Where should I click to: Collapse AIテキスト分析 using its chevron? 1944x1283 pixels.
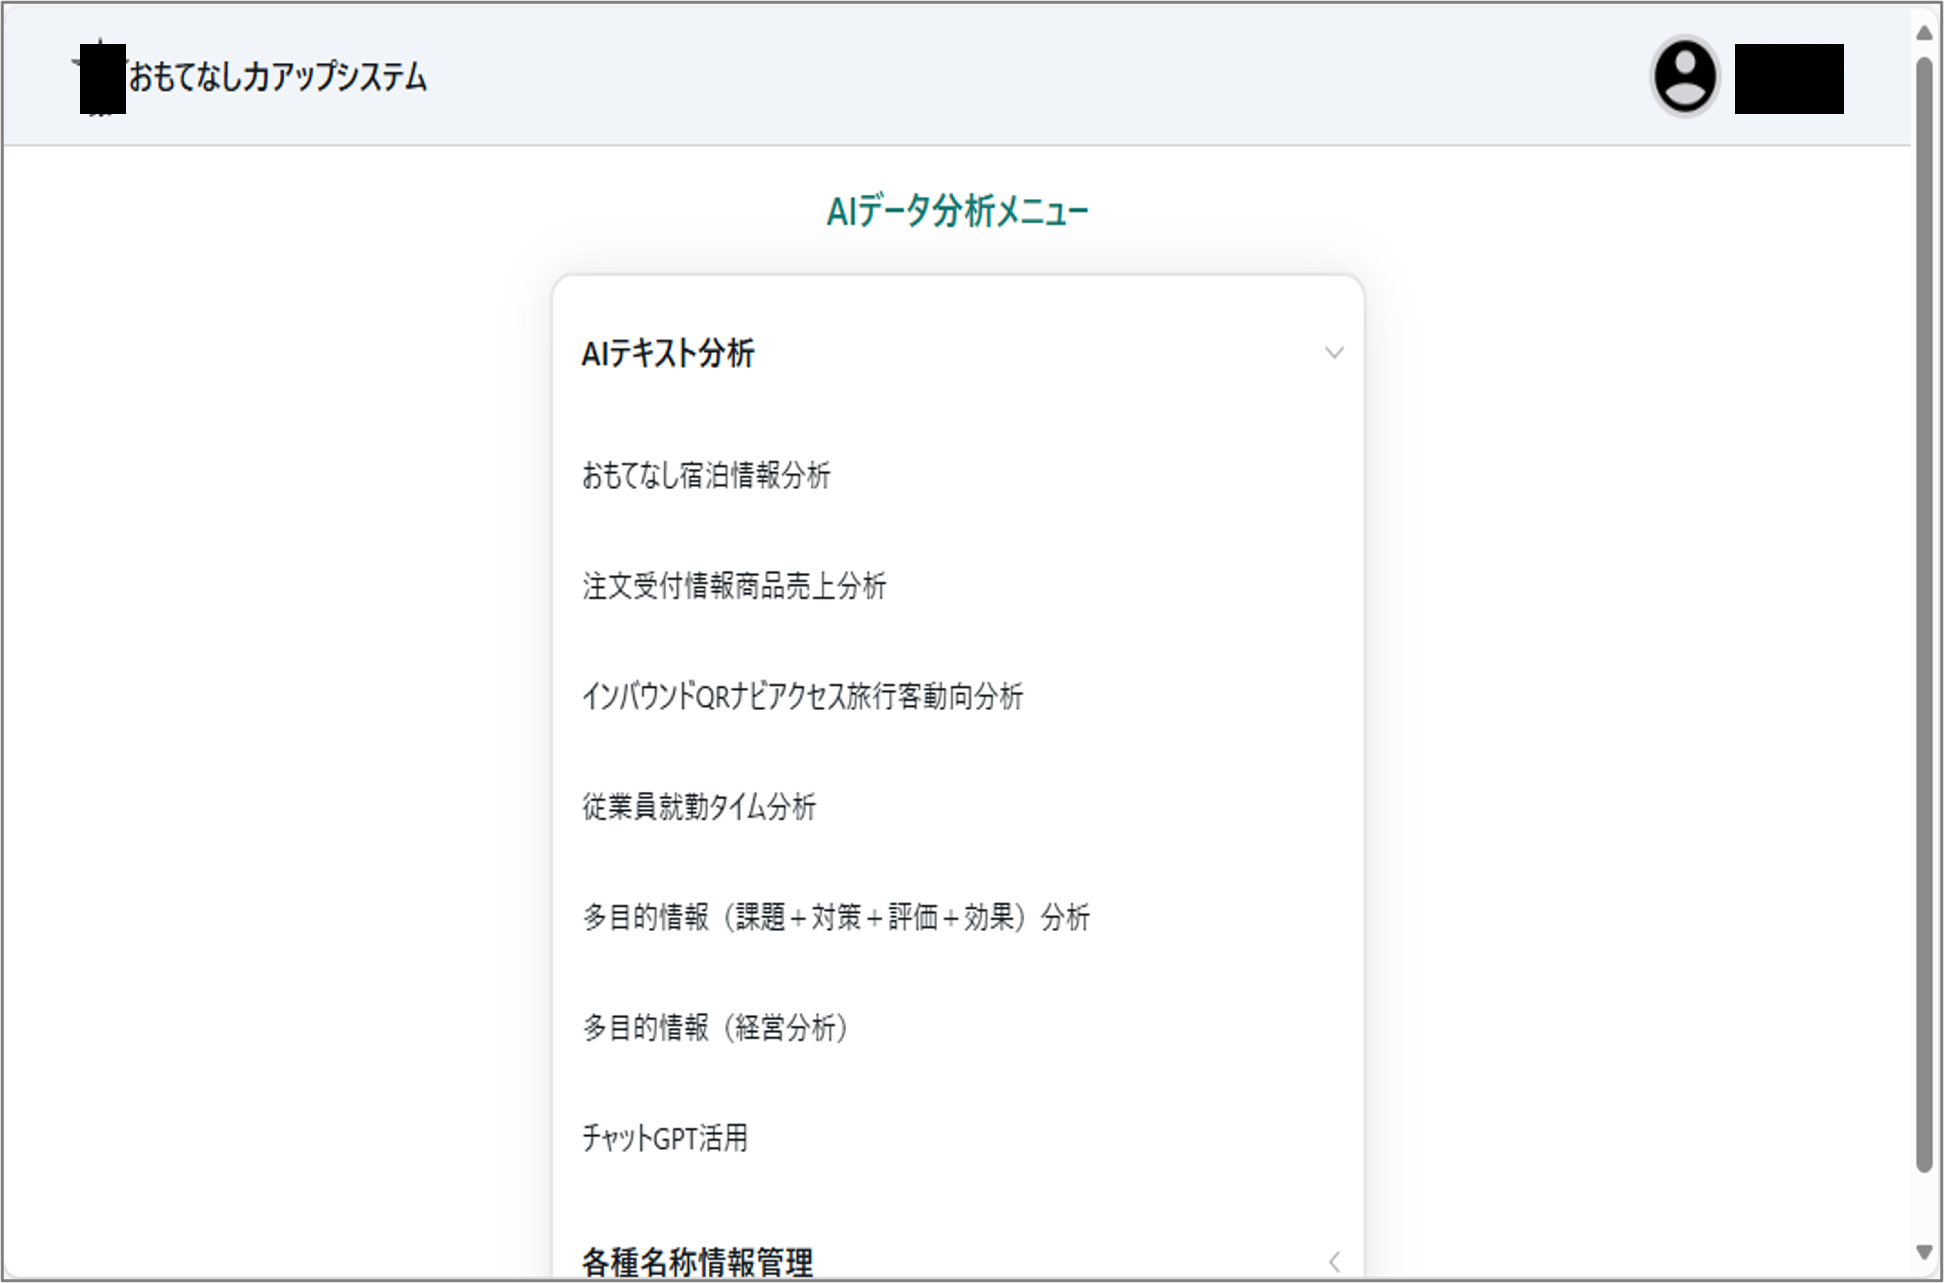(1333, 353)
